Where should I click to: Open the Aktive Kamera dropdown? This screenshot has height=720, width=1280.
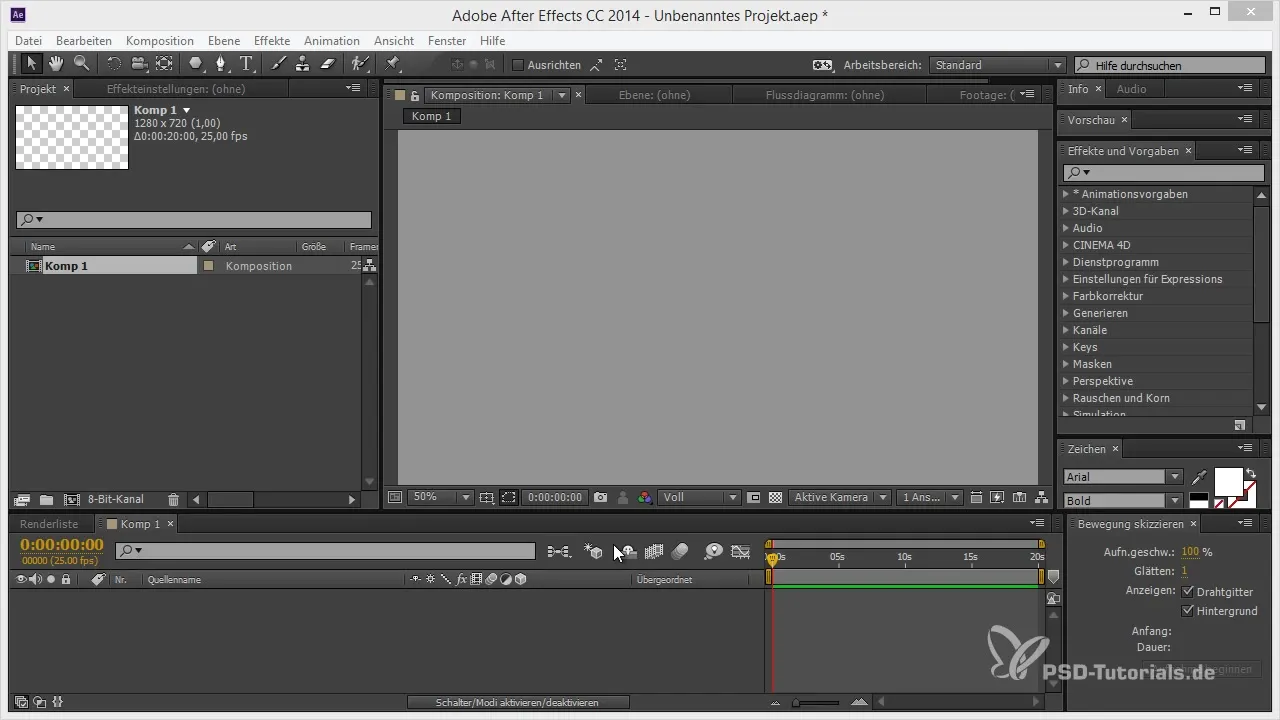[x=840, y=497]
